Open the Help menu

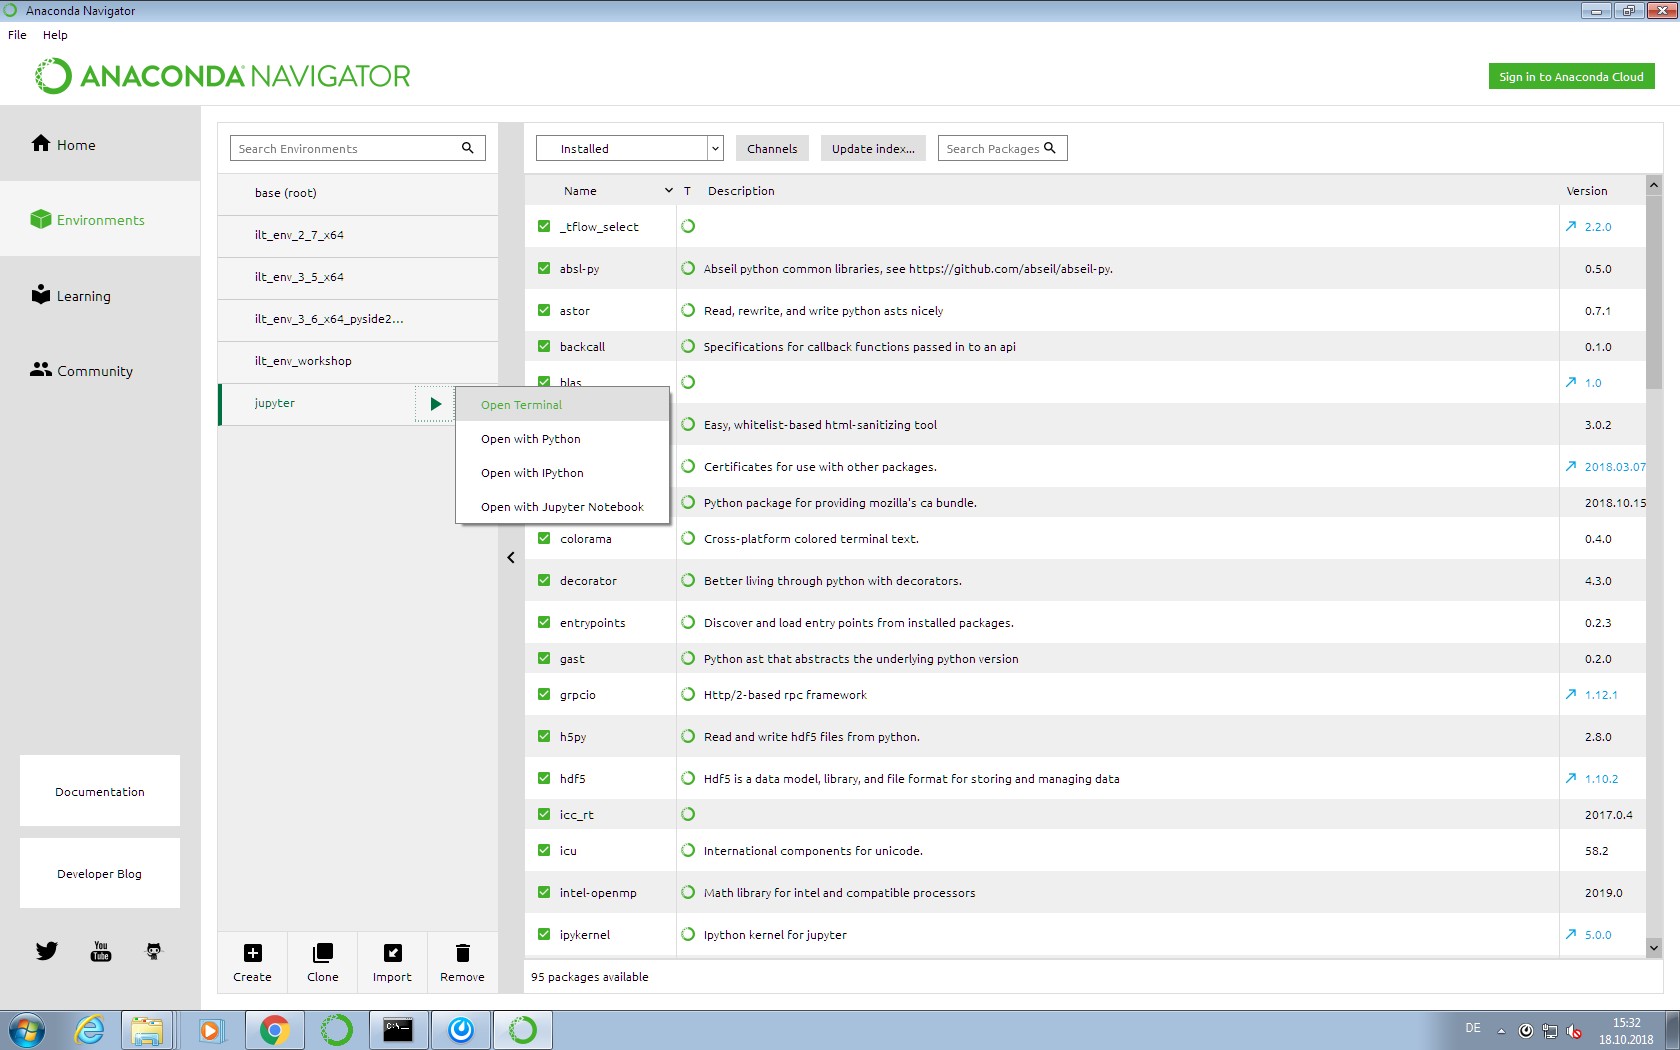point(55,34)
